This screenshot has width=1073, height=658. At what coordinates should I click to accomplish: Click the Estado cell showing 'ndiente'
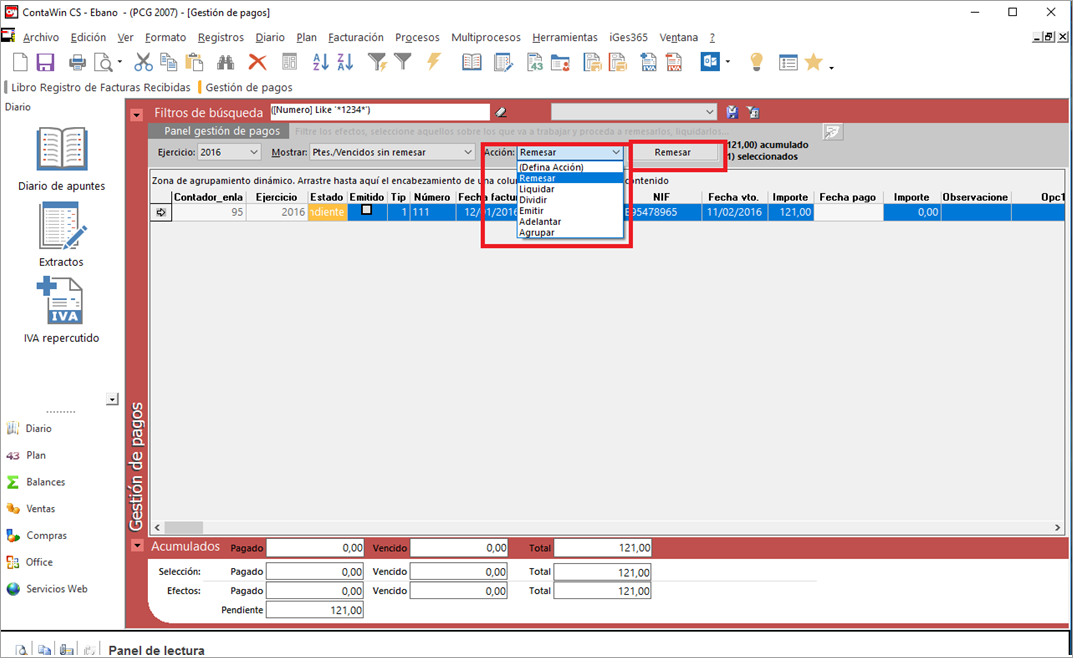tap(327, 212)
